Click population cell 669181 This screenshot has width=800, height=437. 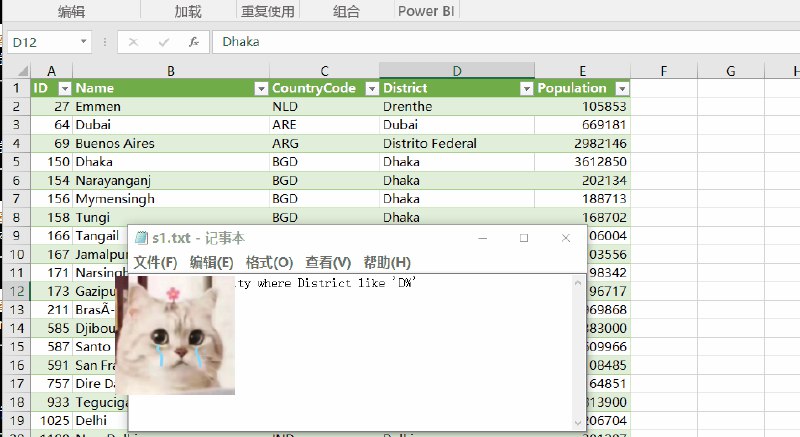[x=583, y=125]
